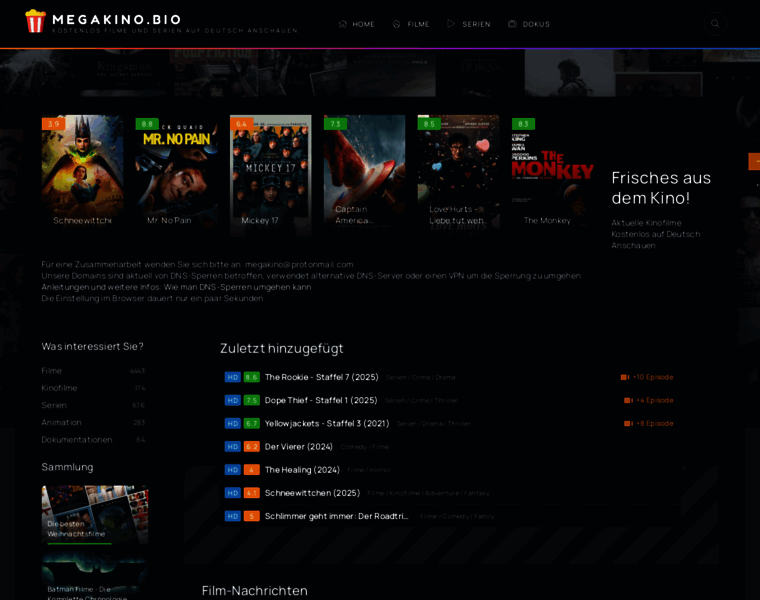The image size is (760, 600).
Task: Click the 7.3 badge on Captain America poster
Action: (335, 124)
